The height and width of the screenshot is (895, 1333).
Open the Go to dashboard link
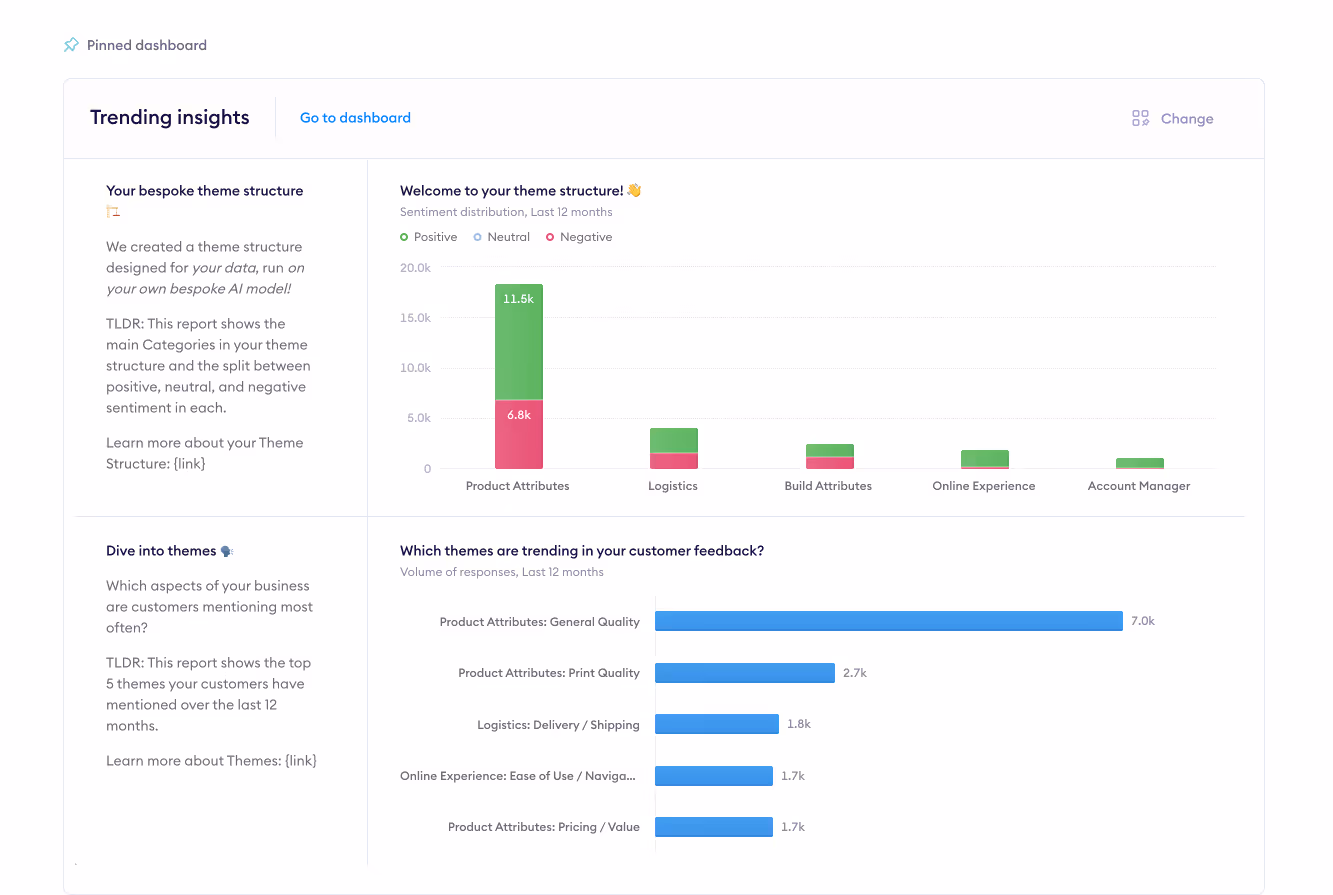355,118
